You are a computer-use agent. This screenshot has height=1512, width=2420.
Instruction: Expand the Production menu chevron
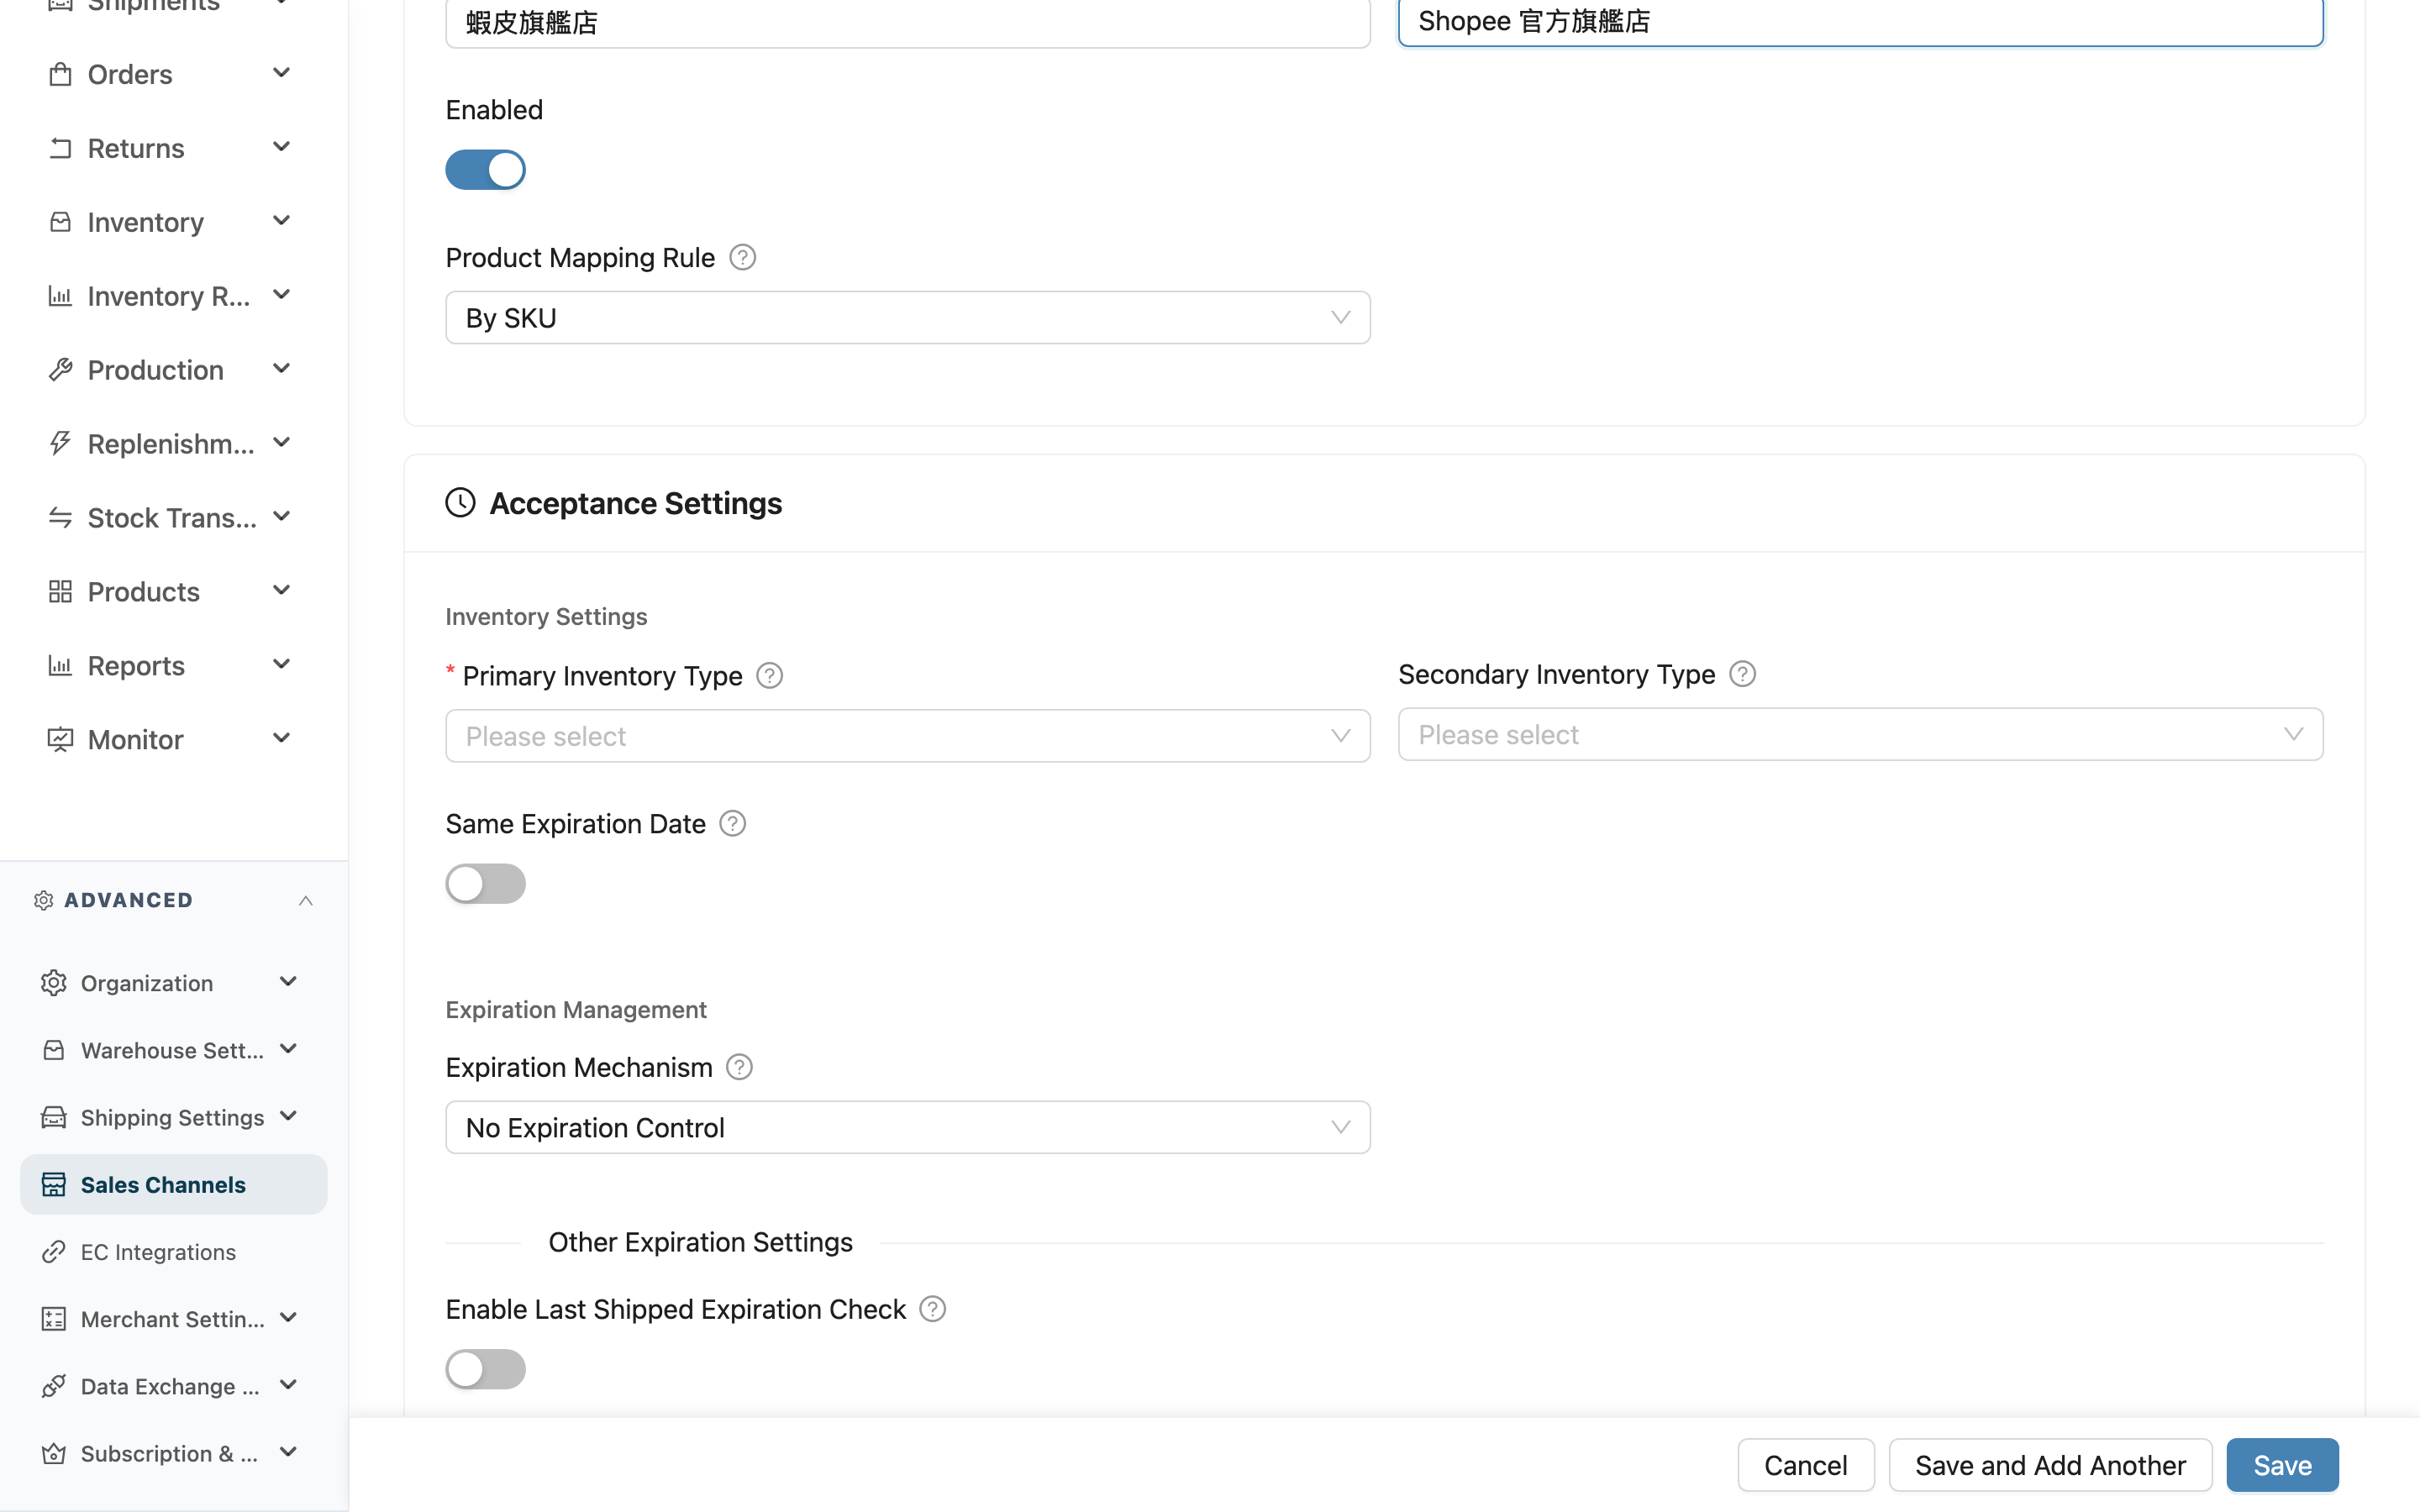(282, 369)
